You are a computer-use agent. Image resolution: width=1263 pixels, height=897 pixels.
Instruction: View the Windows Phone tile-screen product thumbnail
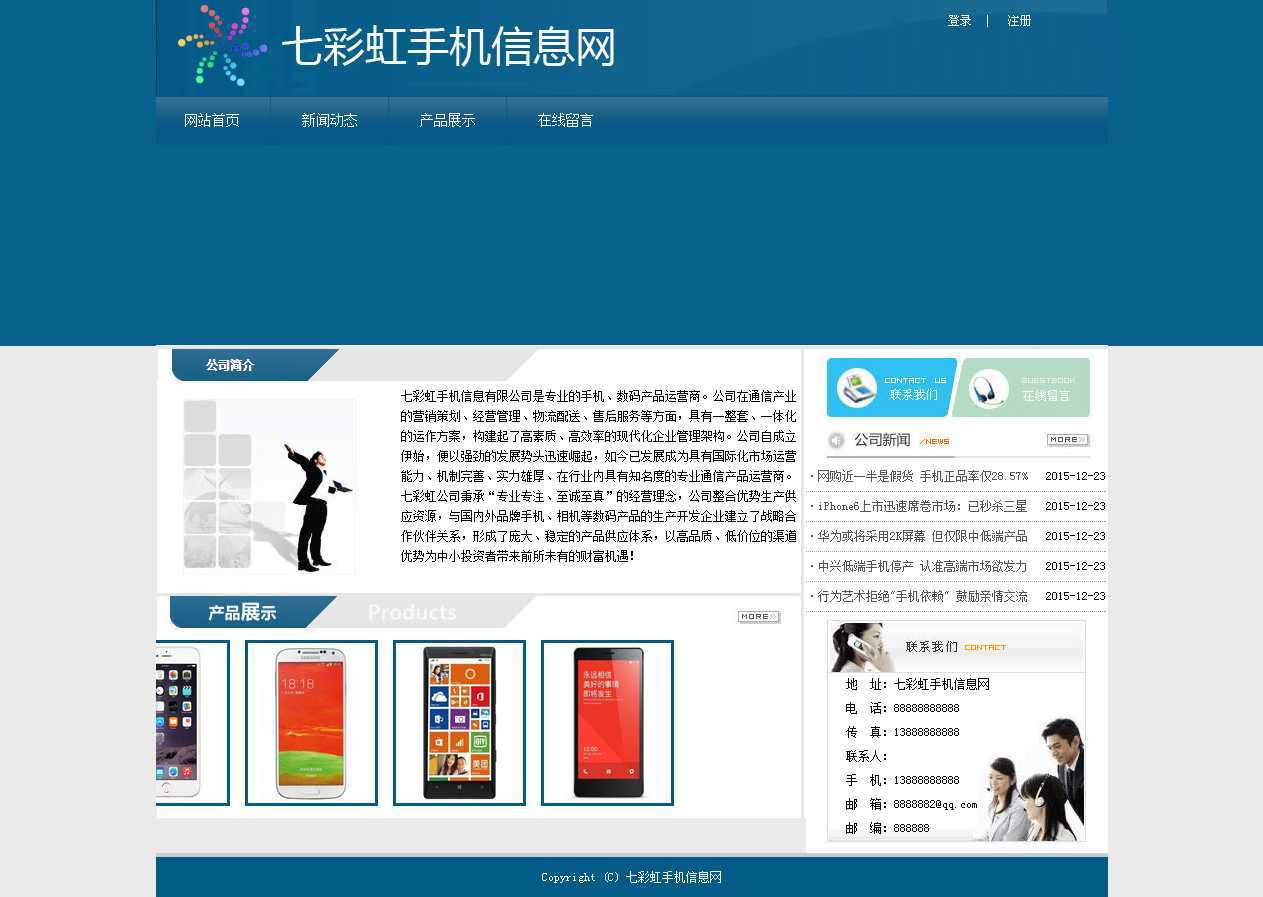[459, 722]
